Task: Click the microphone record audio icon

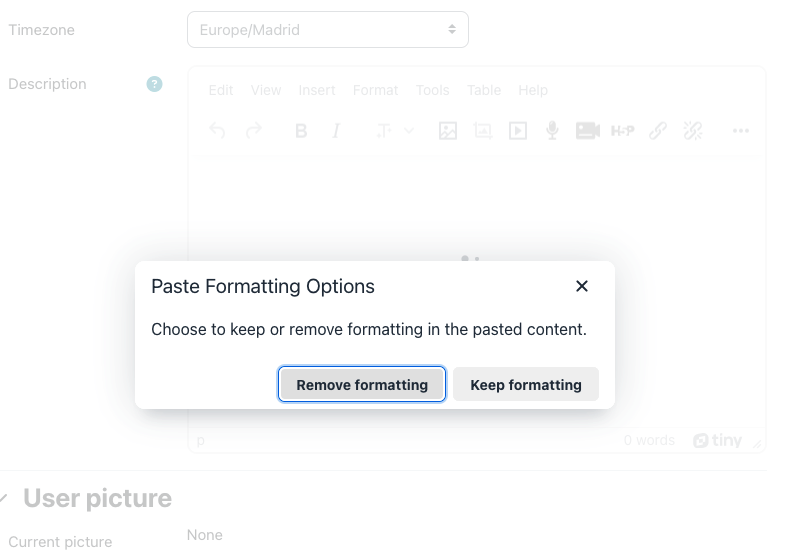Action: pyautogui.click(x=553, y=131)
